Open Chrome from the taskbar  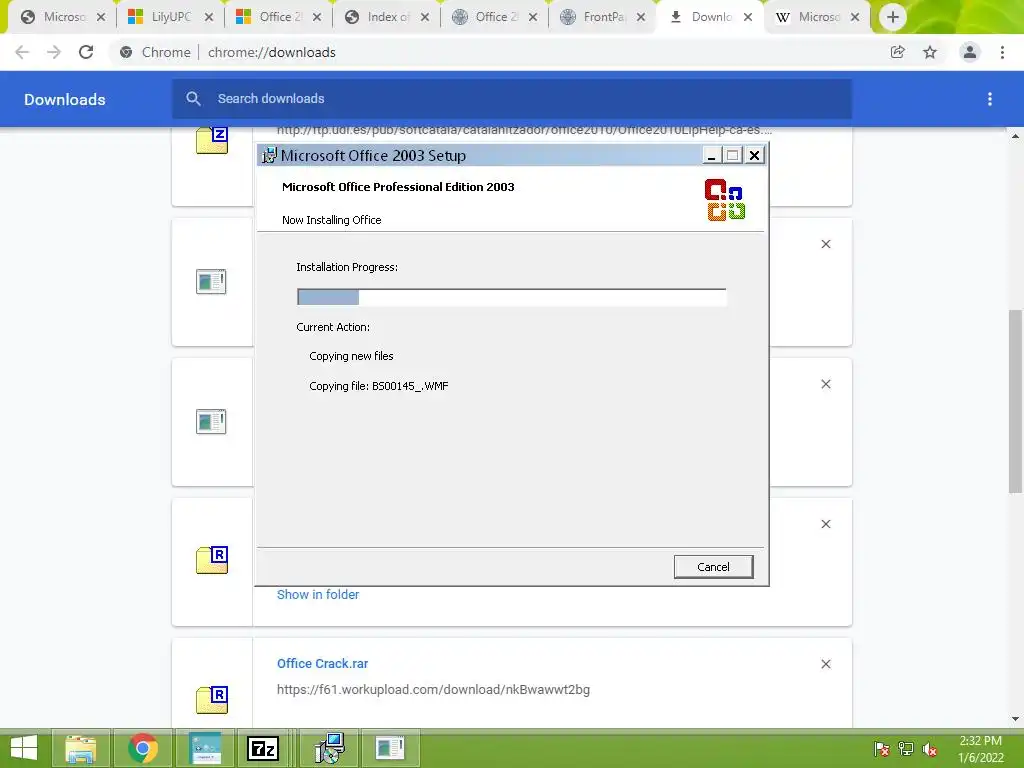tap(143, 748)
